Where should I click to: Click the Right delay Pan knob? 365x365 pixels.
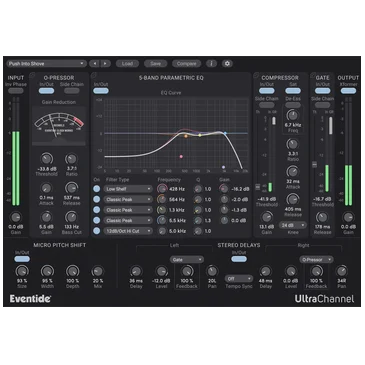pos(342,271)
